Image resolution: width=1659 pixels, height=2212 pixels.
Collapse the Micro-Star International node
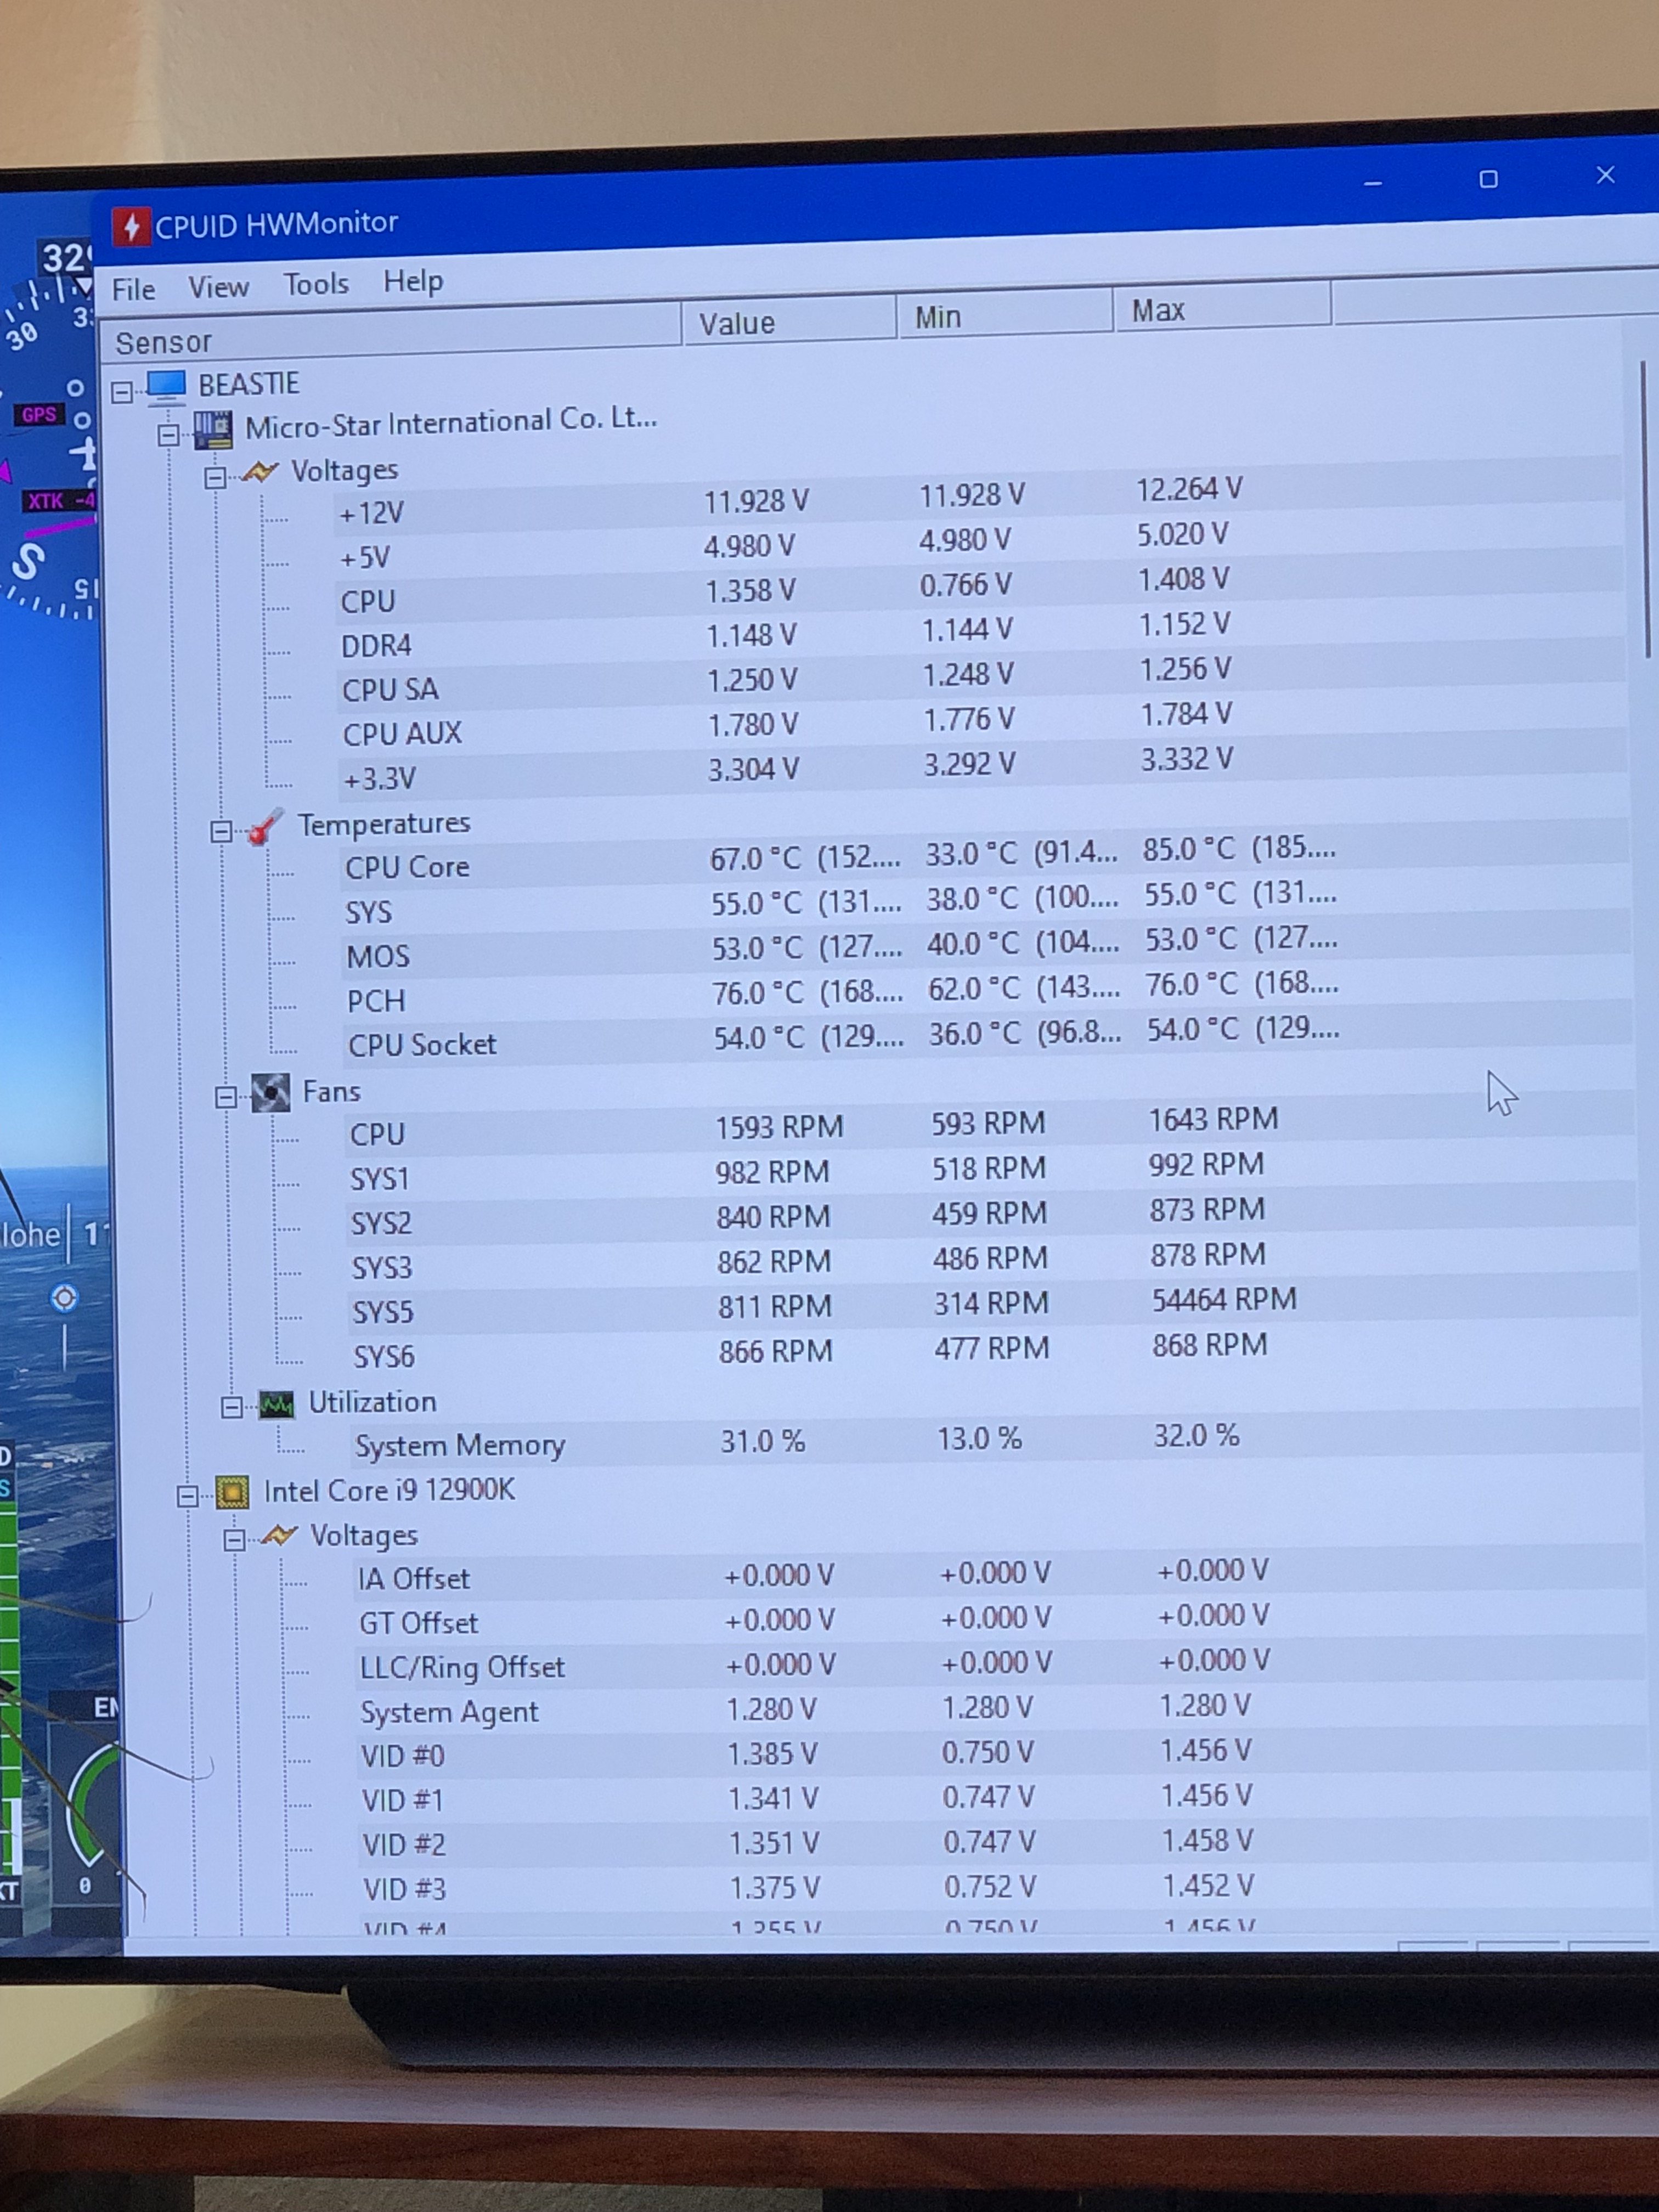click(168, 435)
